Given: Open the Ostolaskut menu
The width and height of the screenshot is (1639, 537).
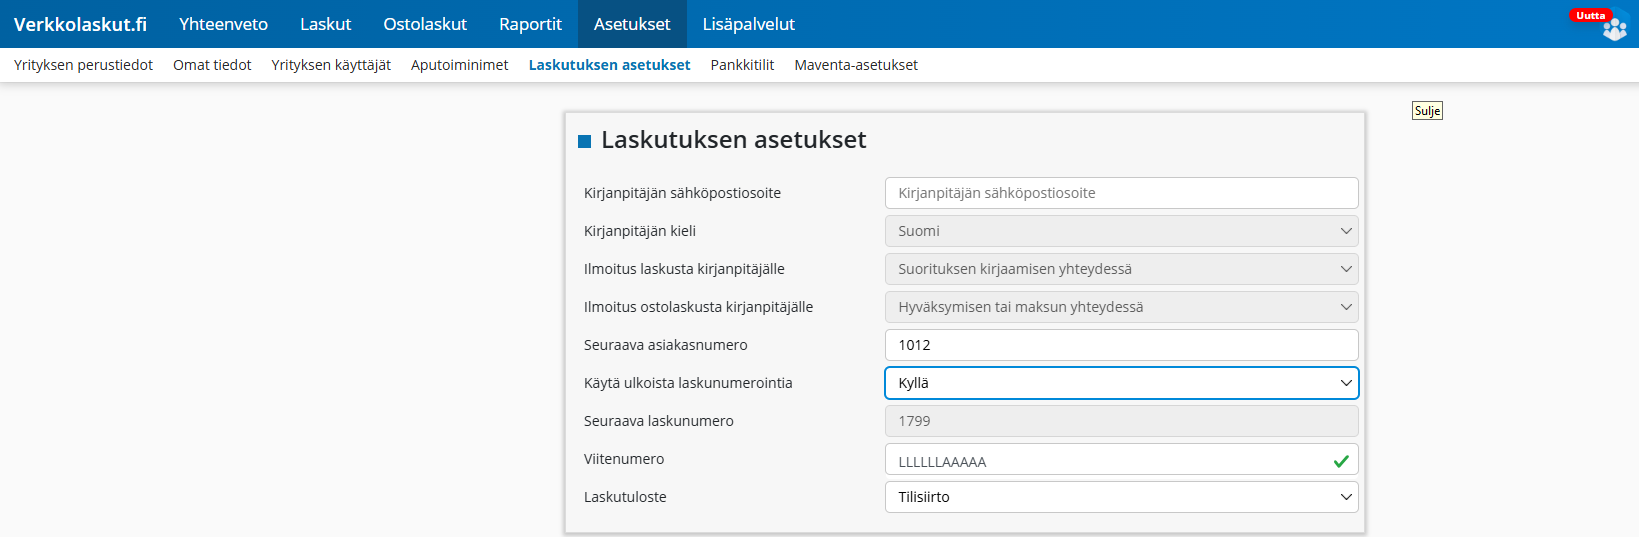Looking at the screenshot, I should coord(425,24).
